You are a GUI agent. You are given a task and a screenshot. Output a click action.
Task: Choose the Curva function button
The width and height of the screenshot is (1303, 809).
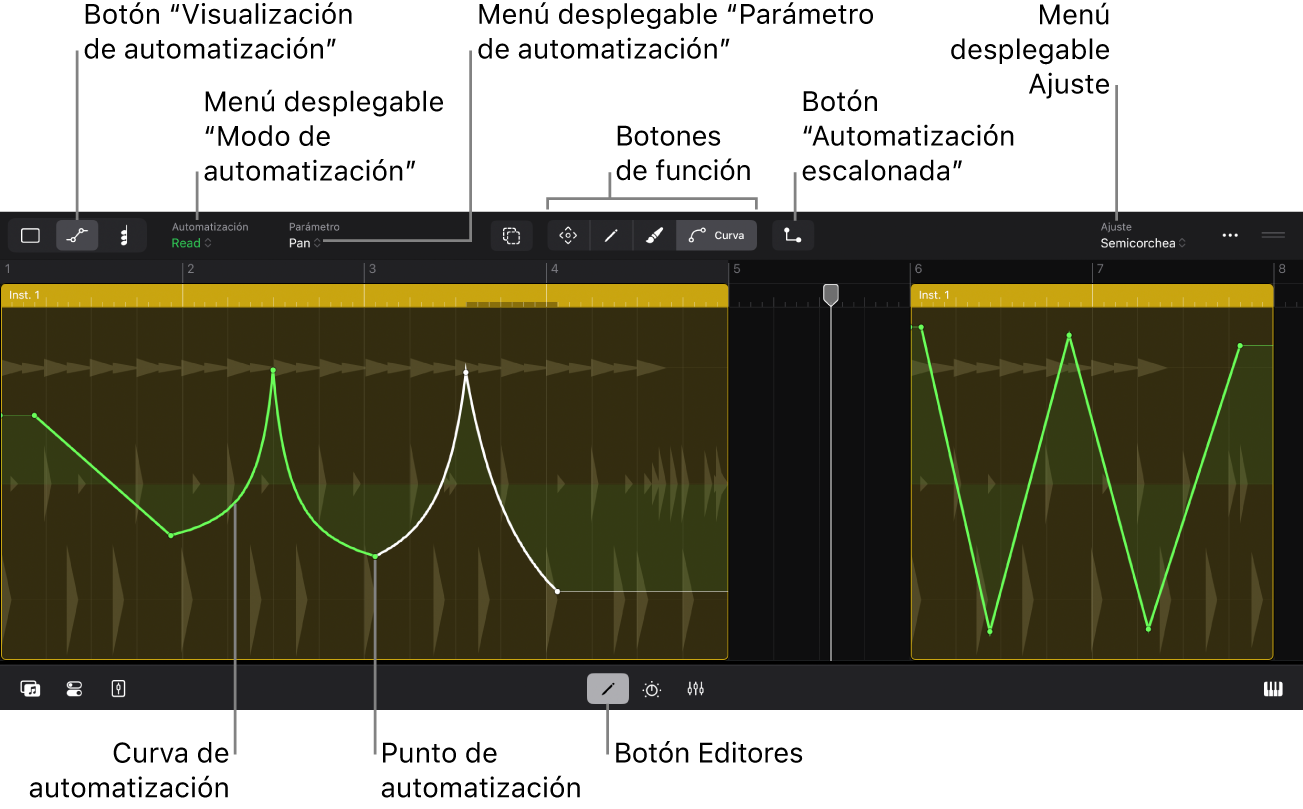[717, 236]
